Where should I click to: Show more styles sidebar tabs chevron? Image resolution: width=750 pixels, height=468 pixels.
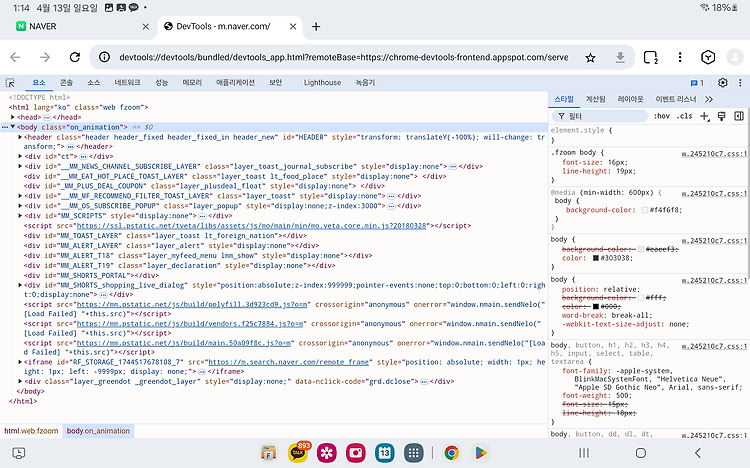[x=709, y=99]
